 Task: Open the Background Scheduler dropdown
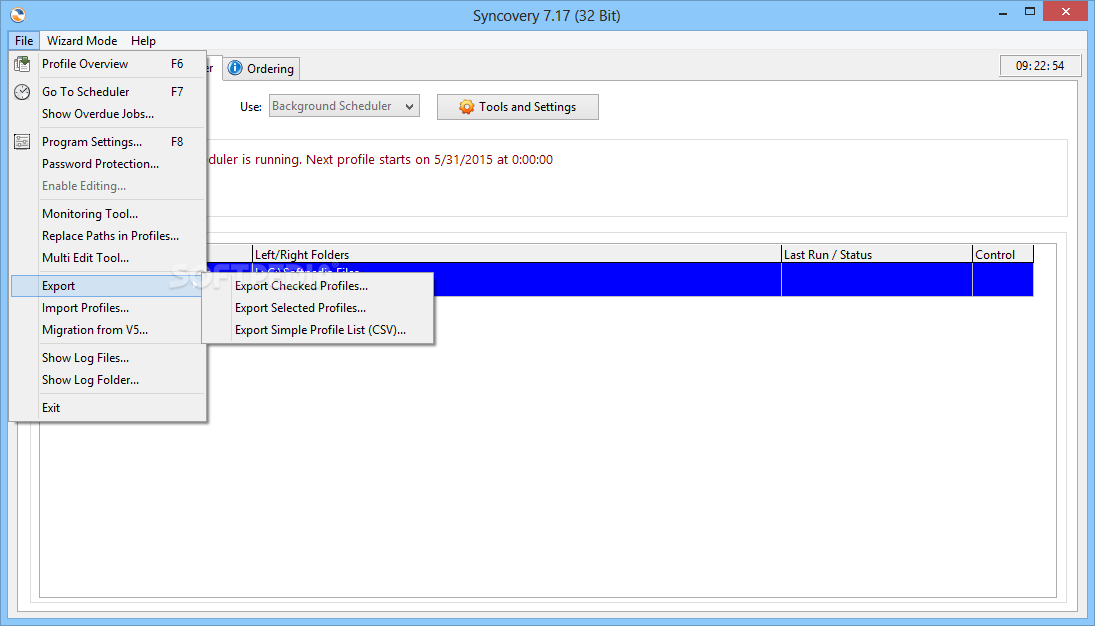344,106
